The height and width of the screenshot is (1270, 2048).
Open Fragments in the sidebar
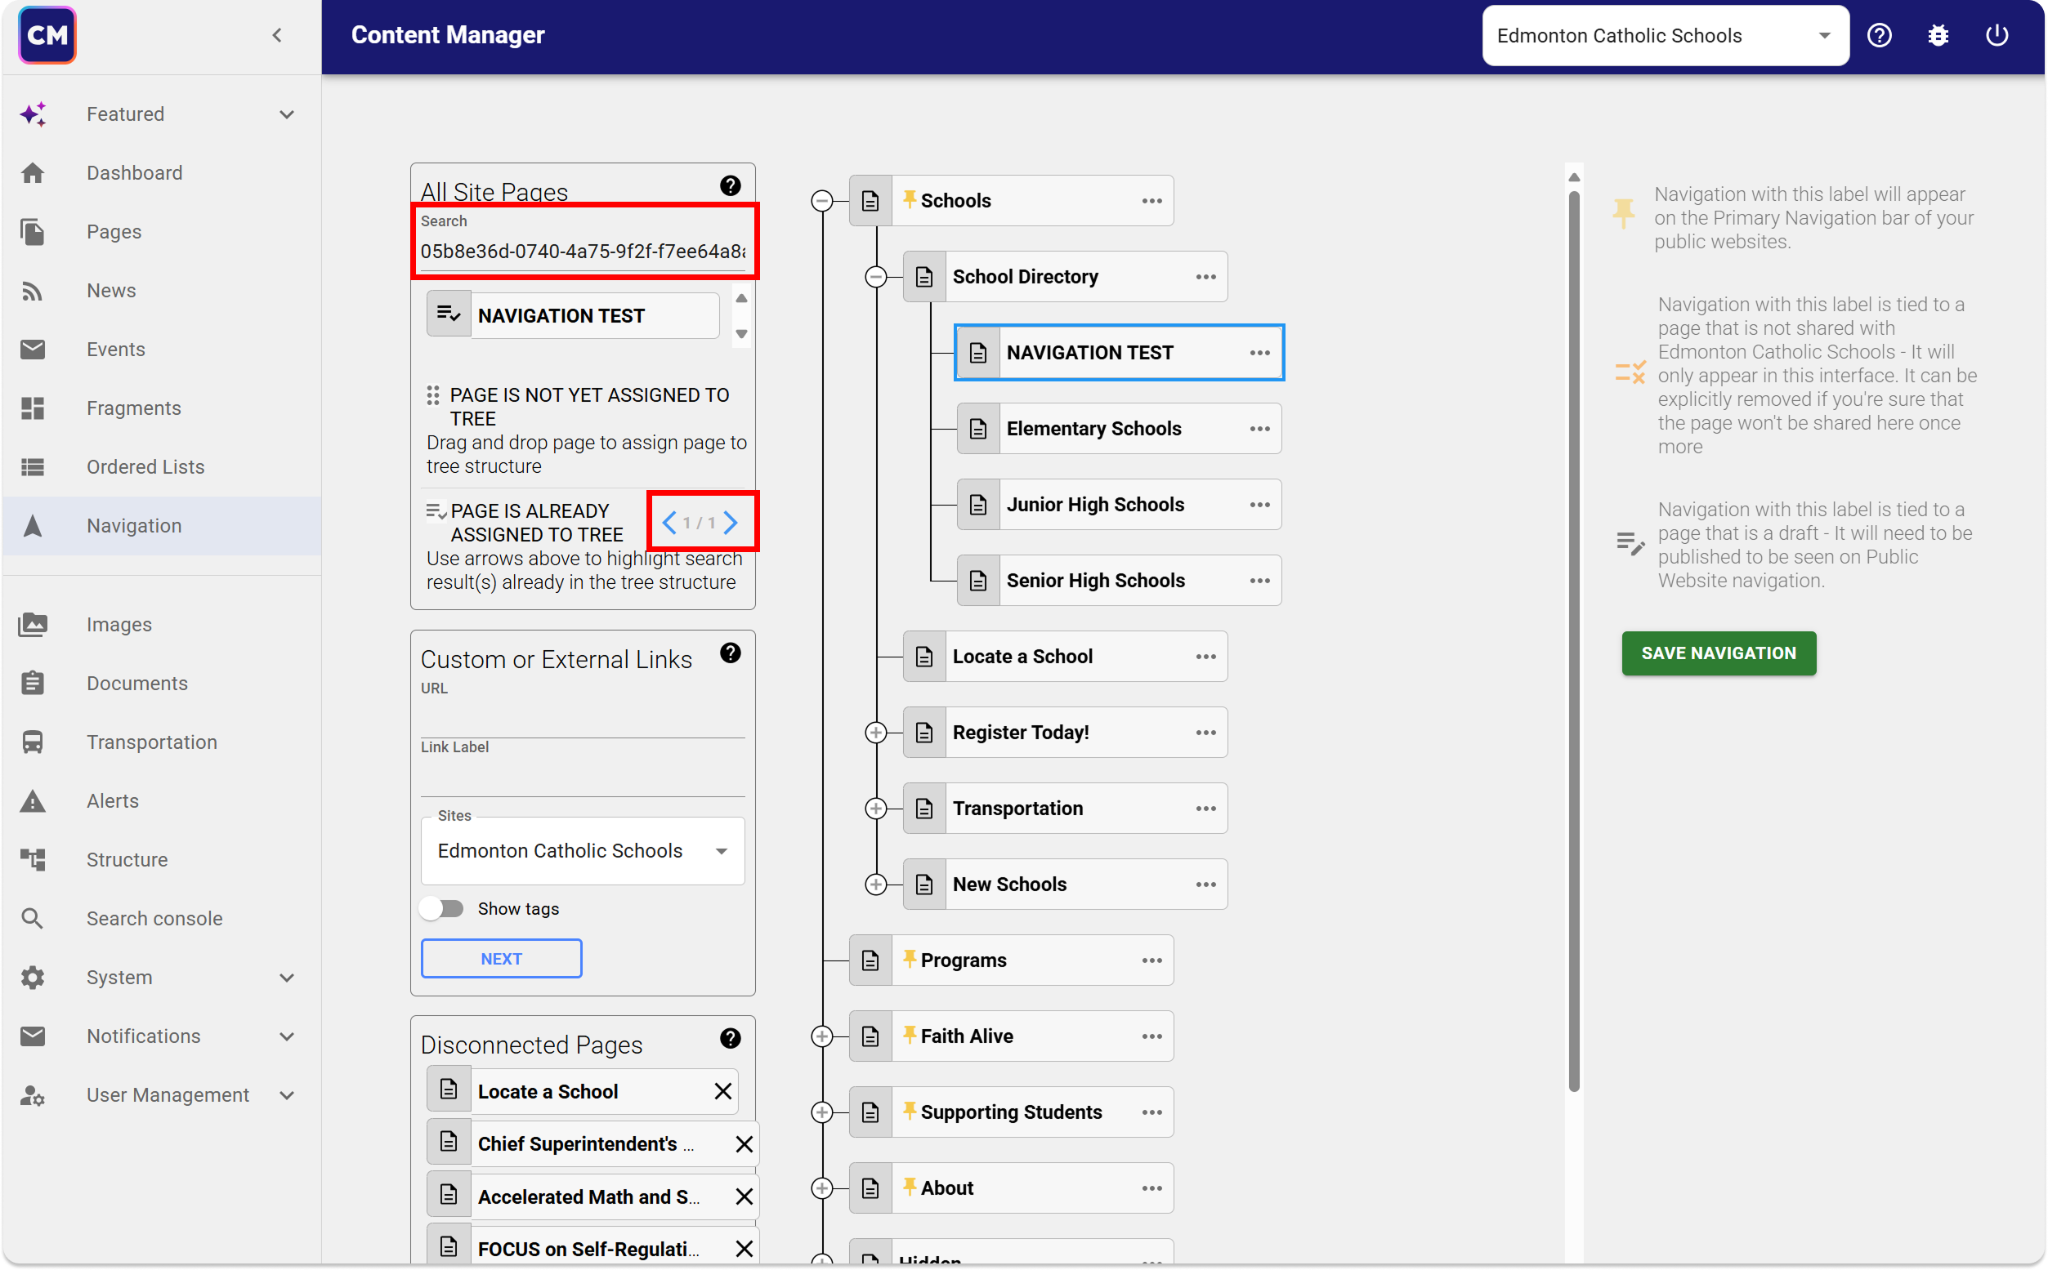pyautogui.click(x=133, y=408)
